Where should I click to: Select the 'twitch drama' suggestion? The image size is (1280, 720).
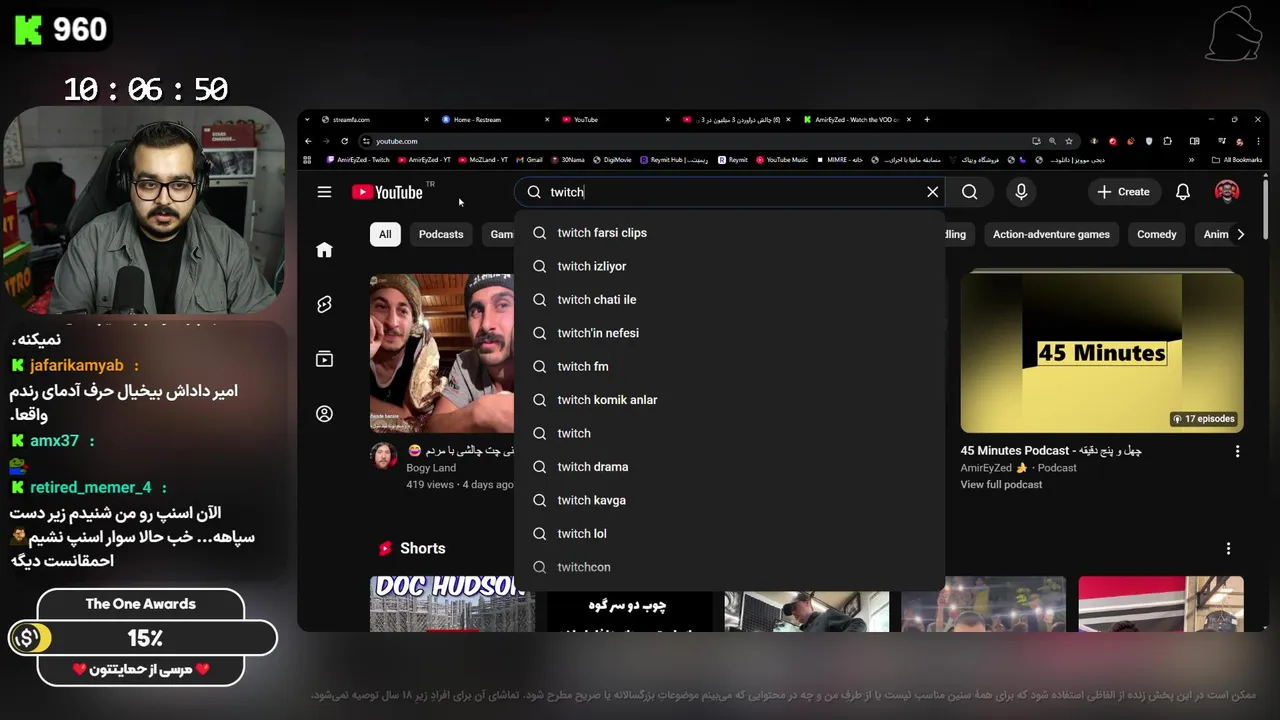729,467
